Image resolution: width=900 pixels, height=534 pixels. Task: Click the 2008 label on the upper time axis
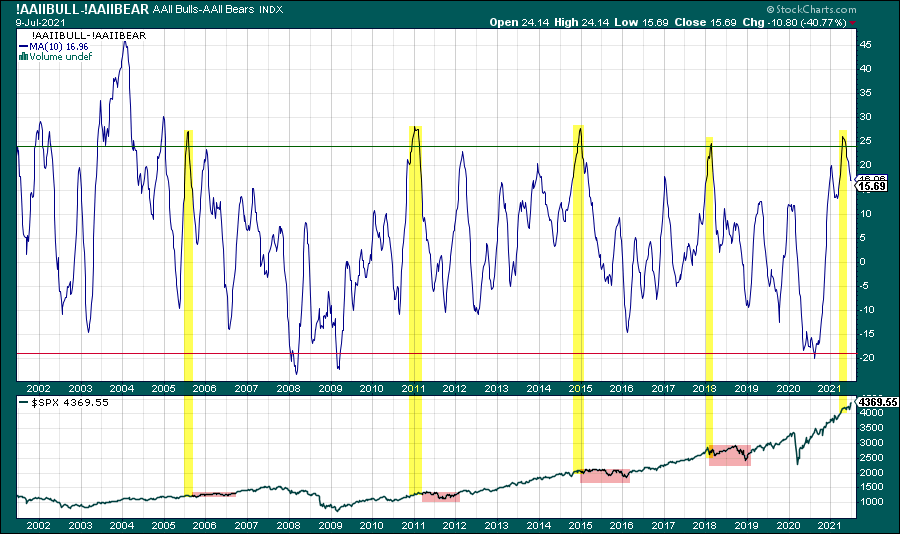[x=288, y=388]
